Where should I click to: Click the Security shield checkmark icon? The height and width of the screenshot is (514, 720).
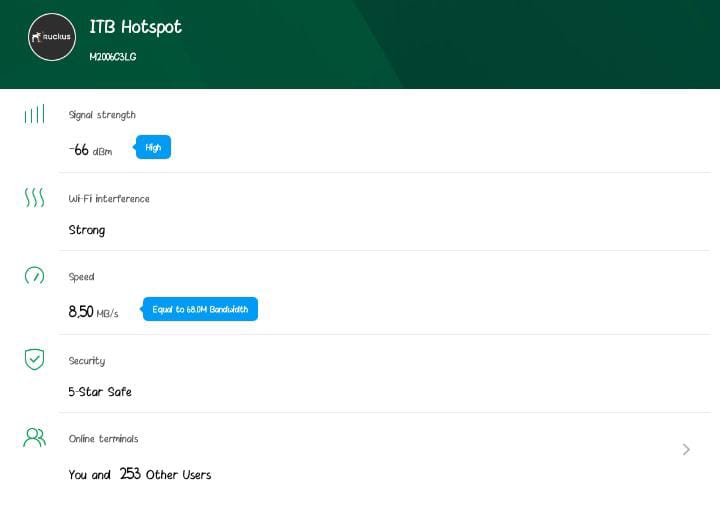[x=34, y=358]
